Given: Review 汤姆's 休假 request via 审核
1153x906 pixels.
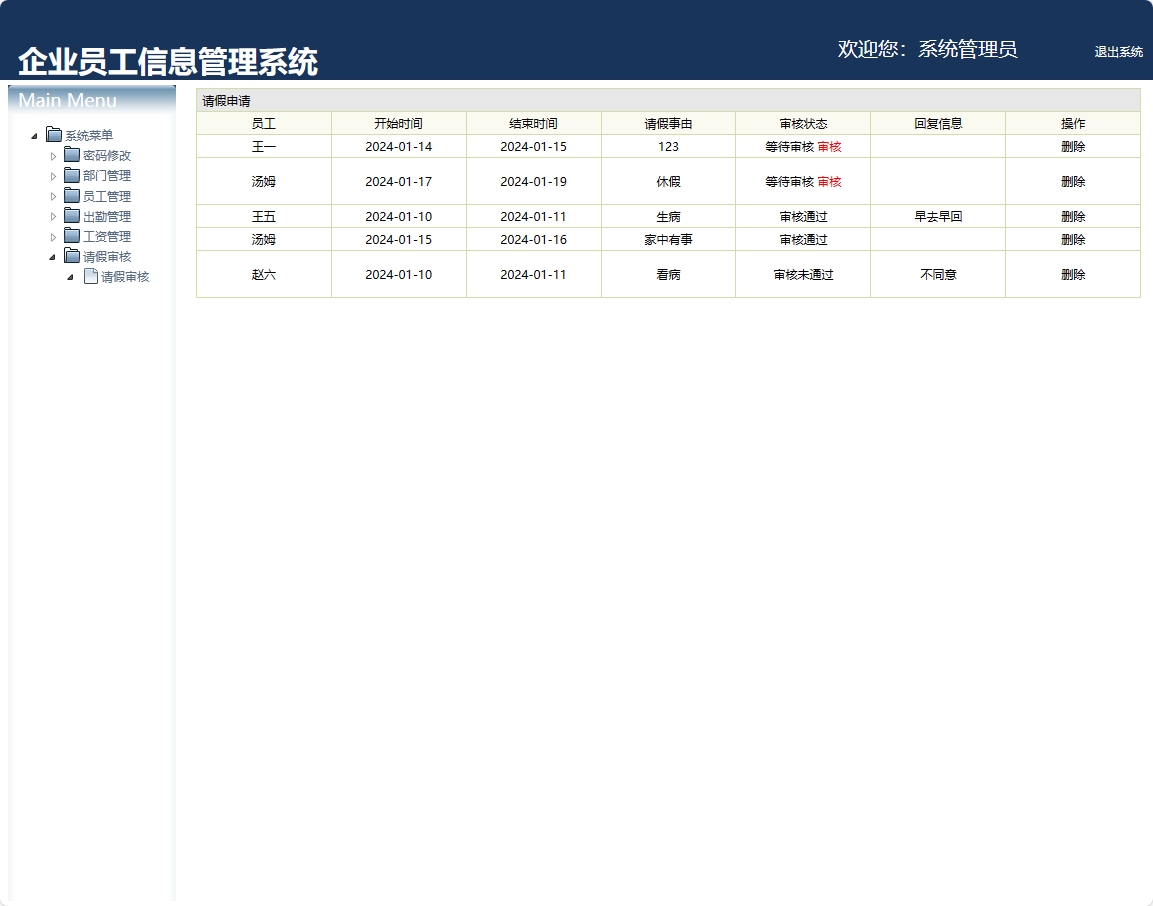Looking at the screenshot, I should 829,182.
